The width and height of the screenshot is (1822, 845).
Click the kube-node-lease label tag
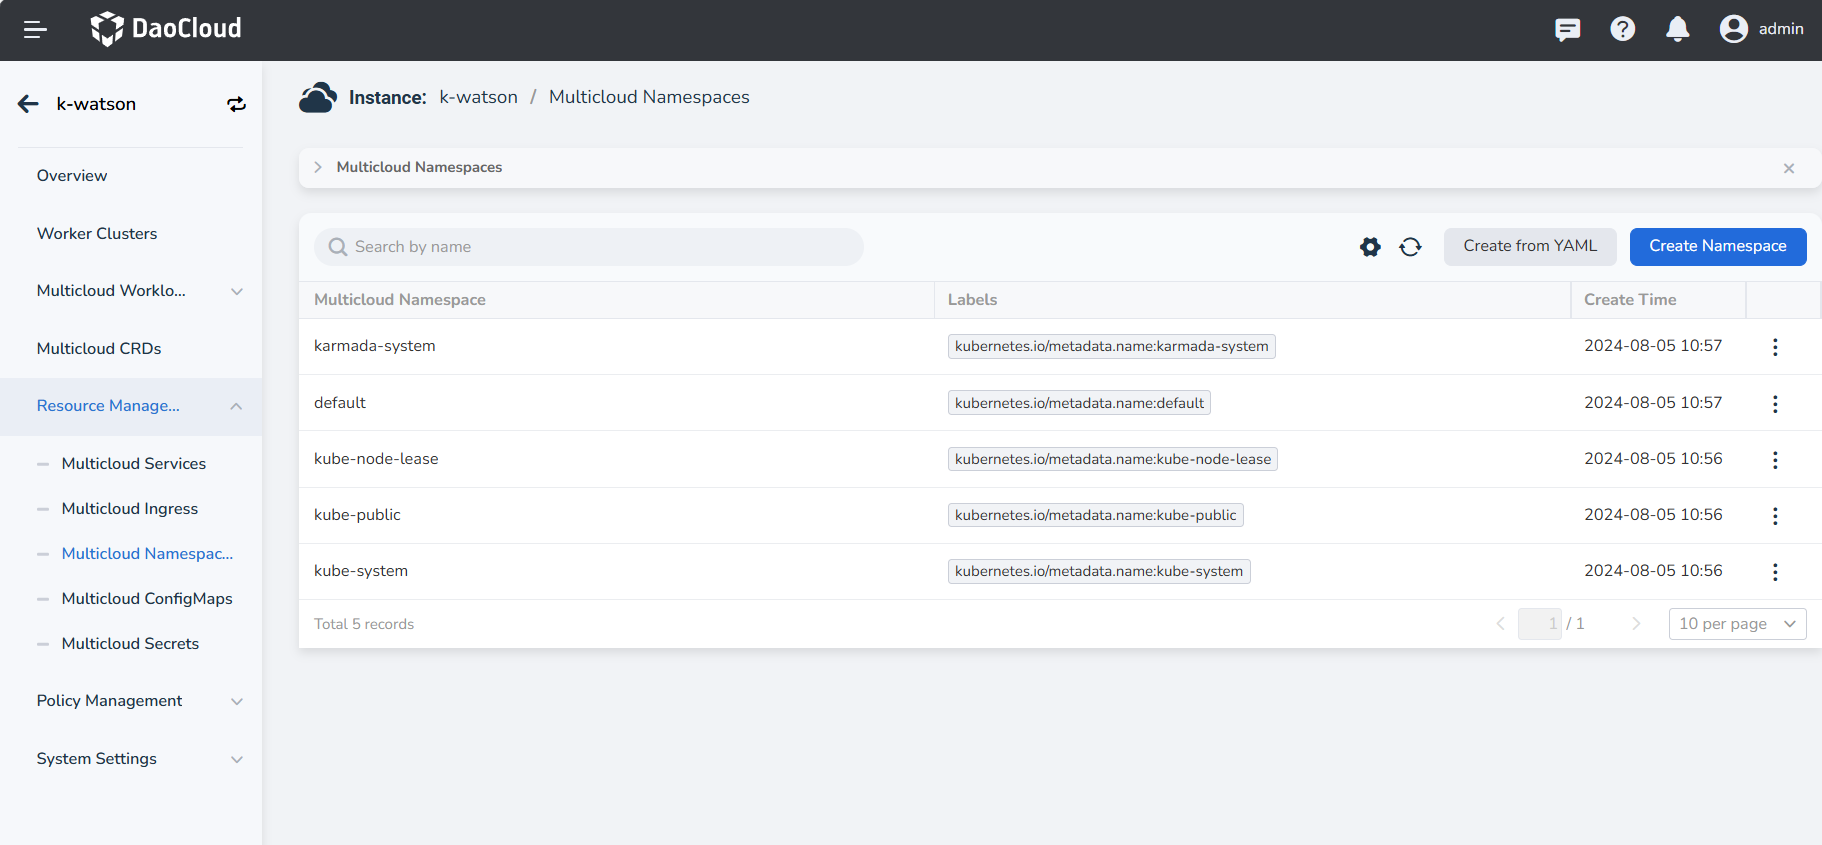pos(1113,459)
